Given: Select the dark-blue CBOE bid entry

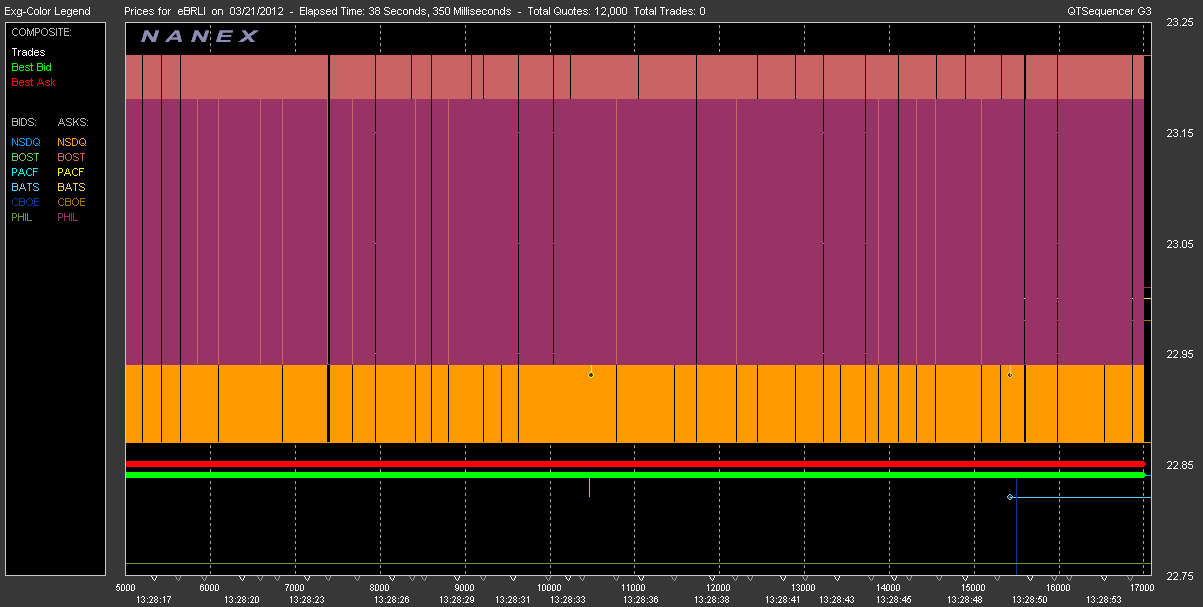Looking at the screenshot, I should pos(26,202).
